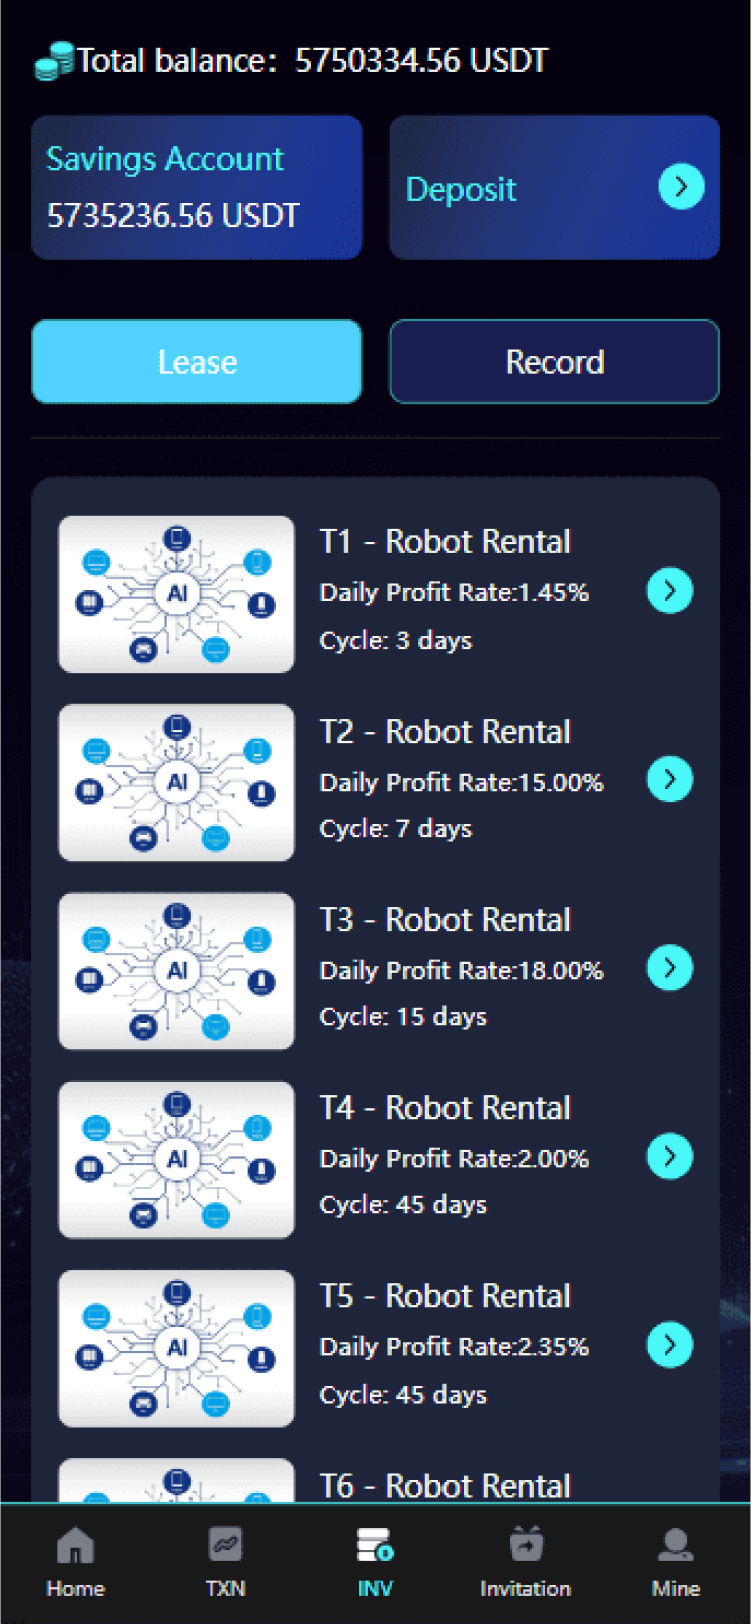
Task: Open the Home icon in bottom navigation
Action: pos(75,1545)
